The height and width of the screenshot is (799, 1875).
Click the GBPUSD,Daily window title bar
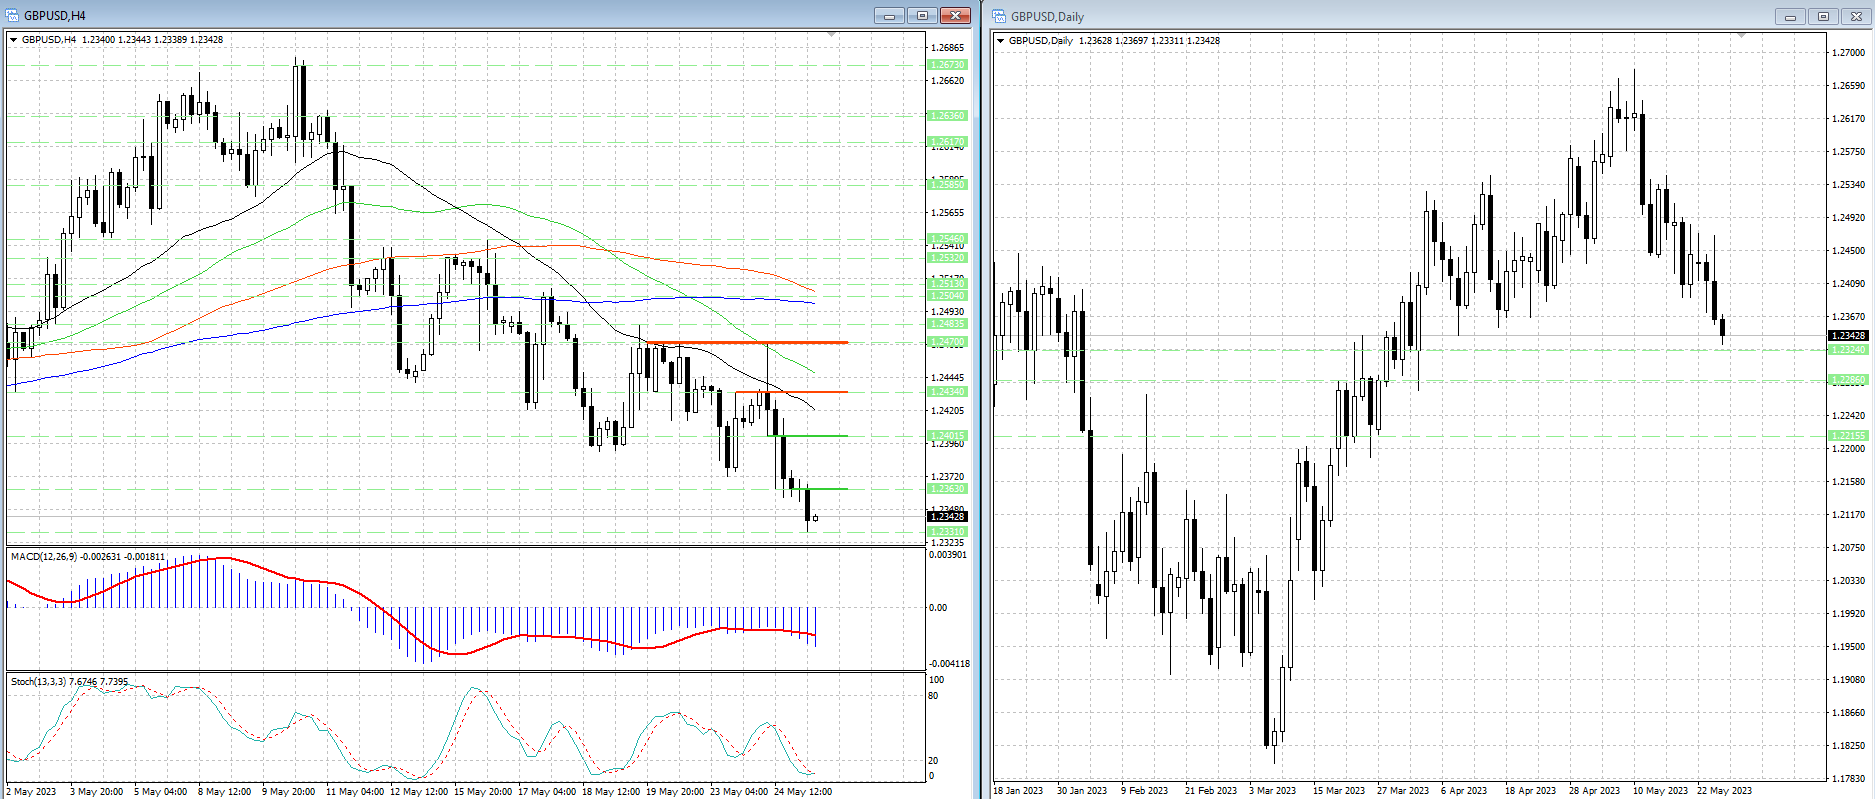(x=1400, y=16)
